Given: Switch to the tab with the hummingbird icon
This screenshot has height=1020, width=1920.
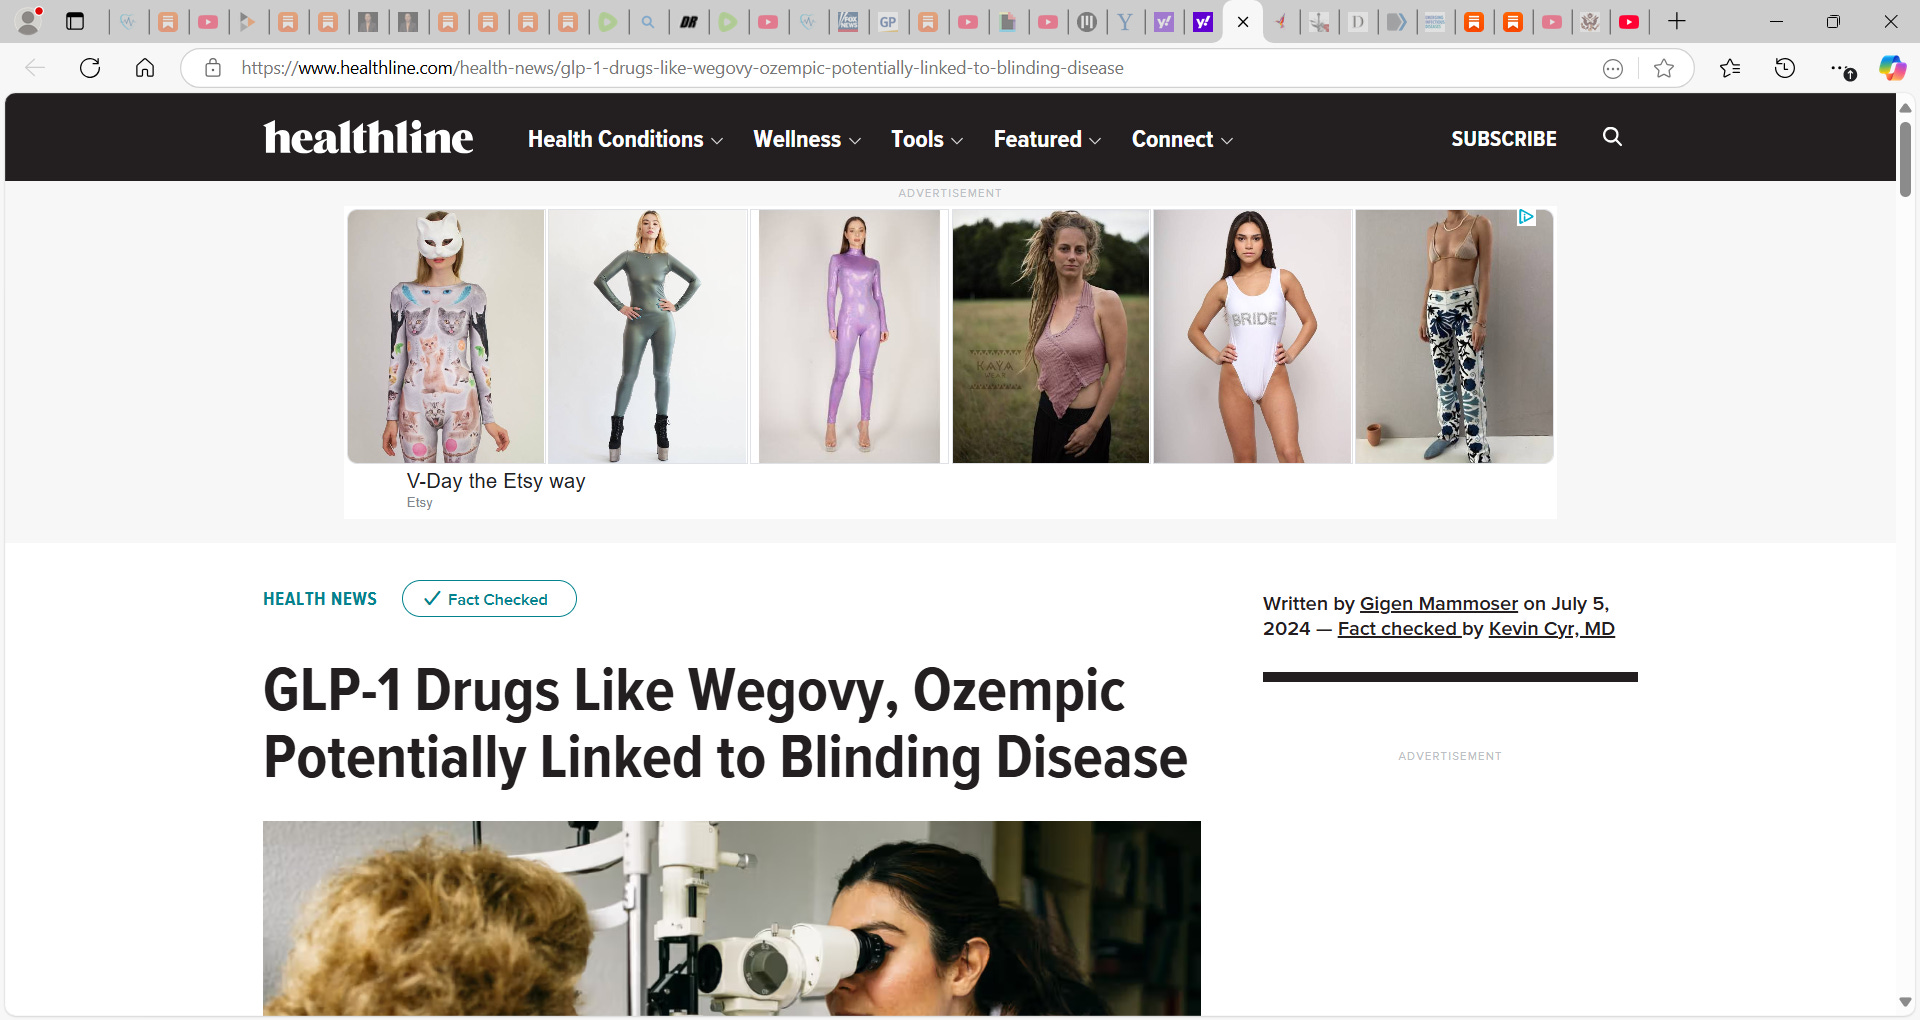Looking at the screenshot, I should 1281,21.
